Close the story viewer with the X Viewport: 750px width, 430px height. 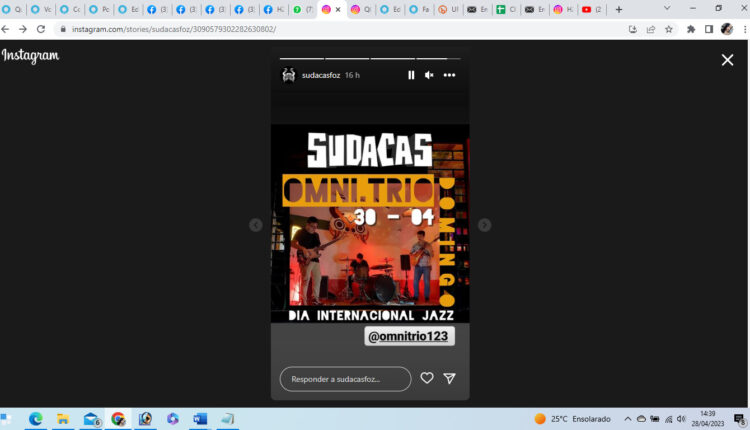tap(727, 60)
